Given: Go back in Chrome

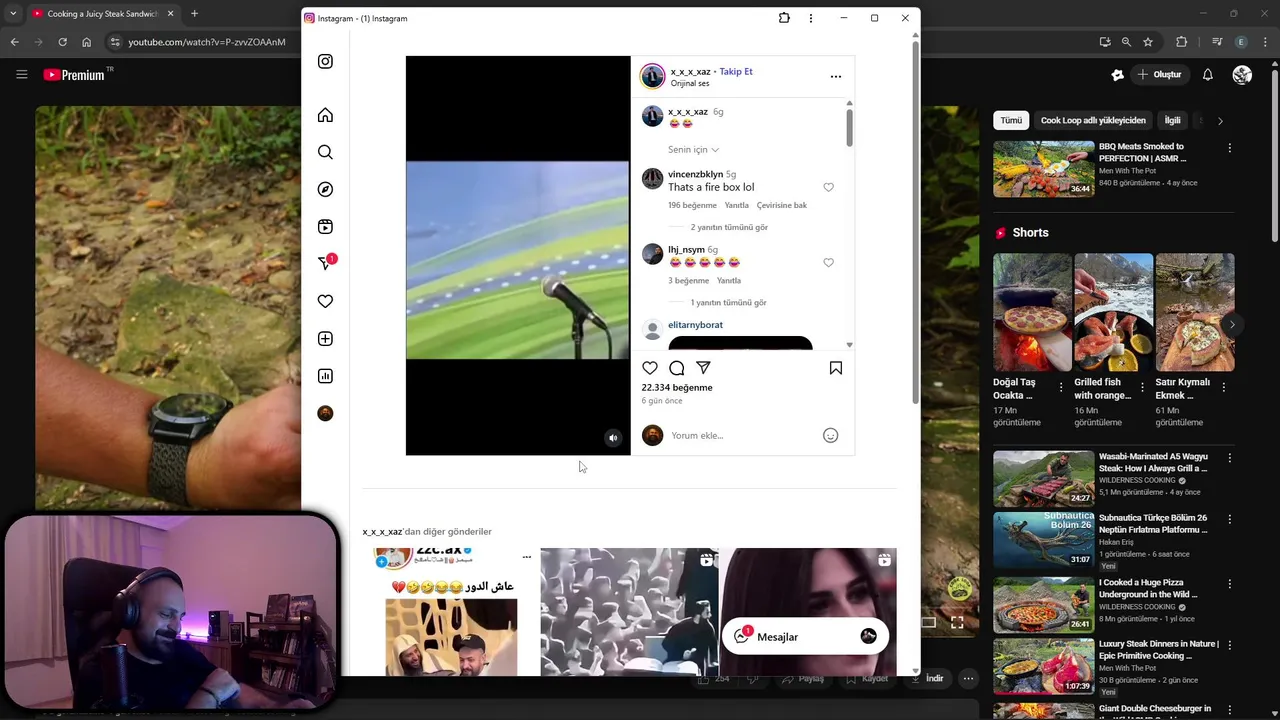Looking at the screenshot, I should point(14,42).
